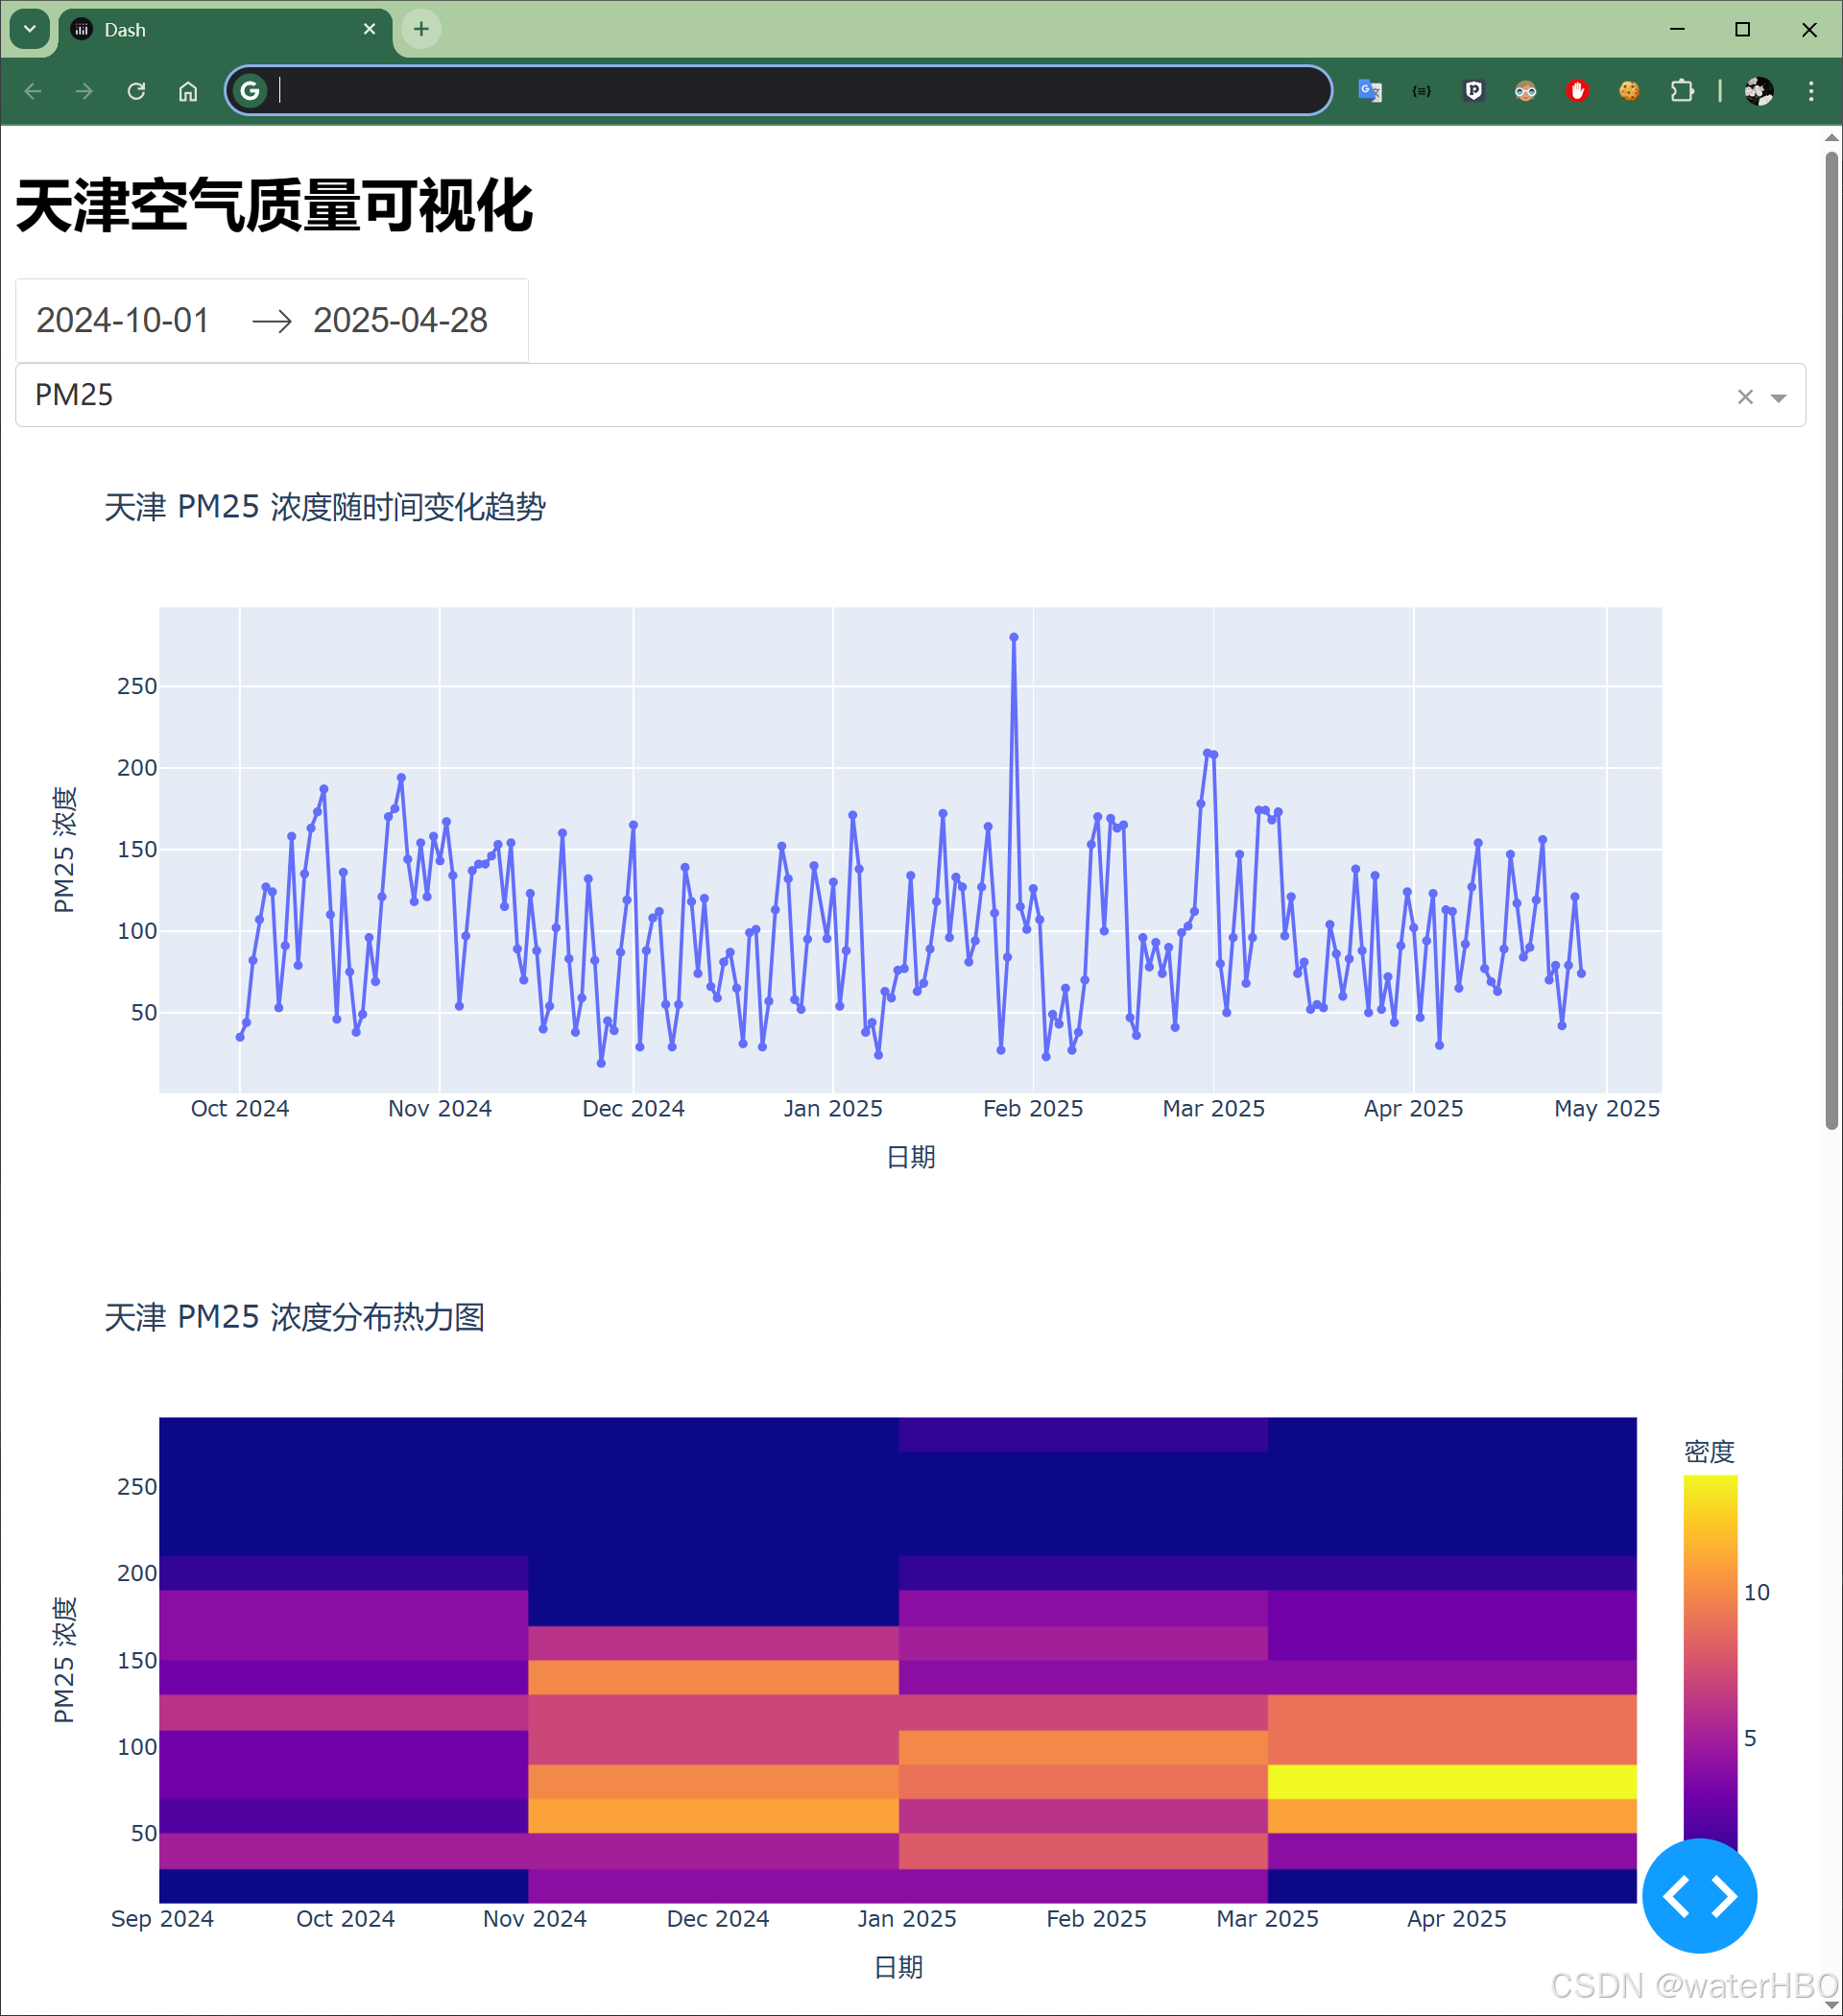
Task: Open a new browser tab
Action: (421, 29)
